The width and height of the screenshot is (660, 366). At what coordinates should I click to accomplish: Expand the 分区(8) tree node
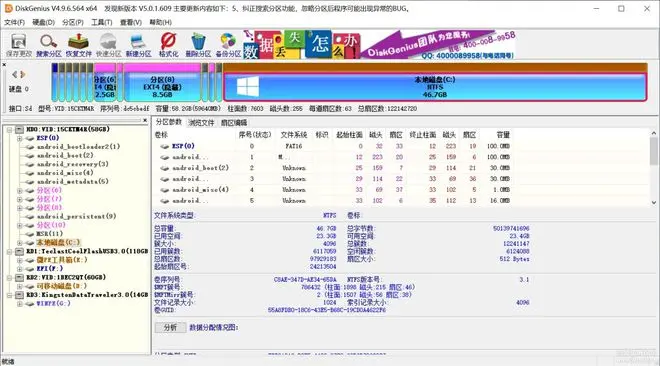(x=19, y=208)
